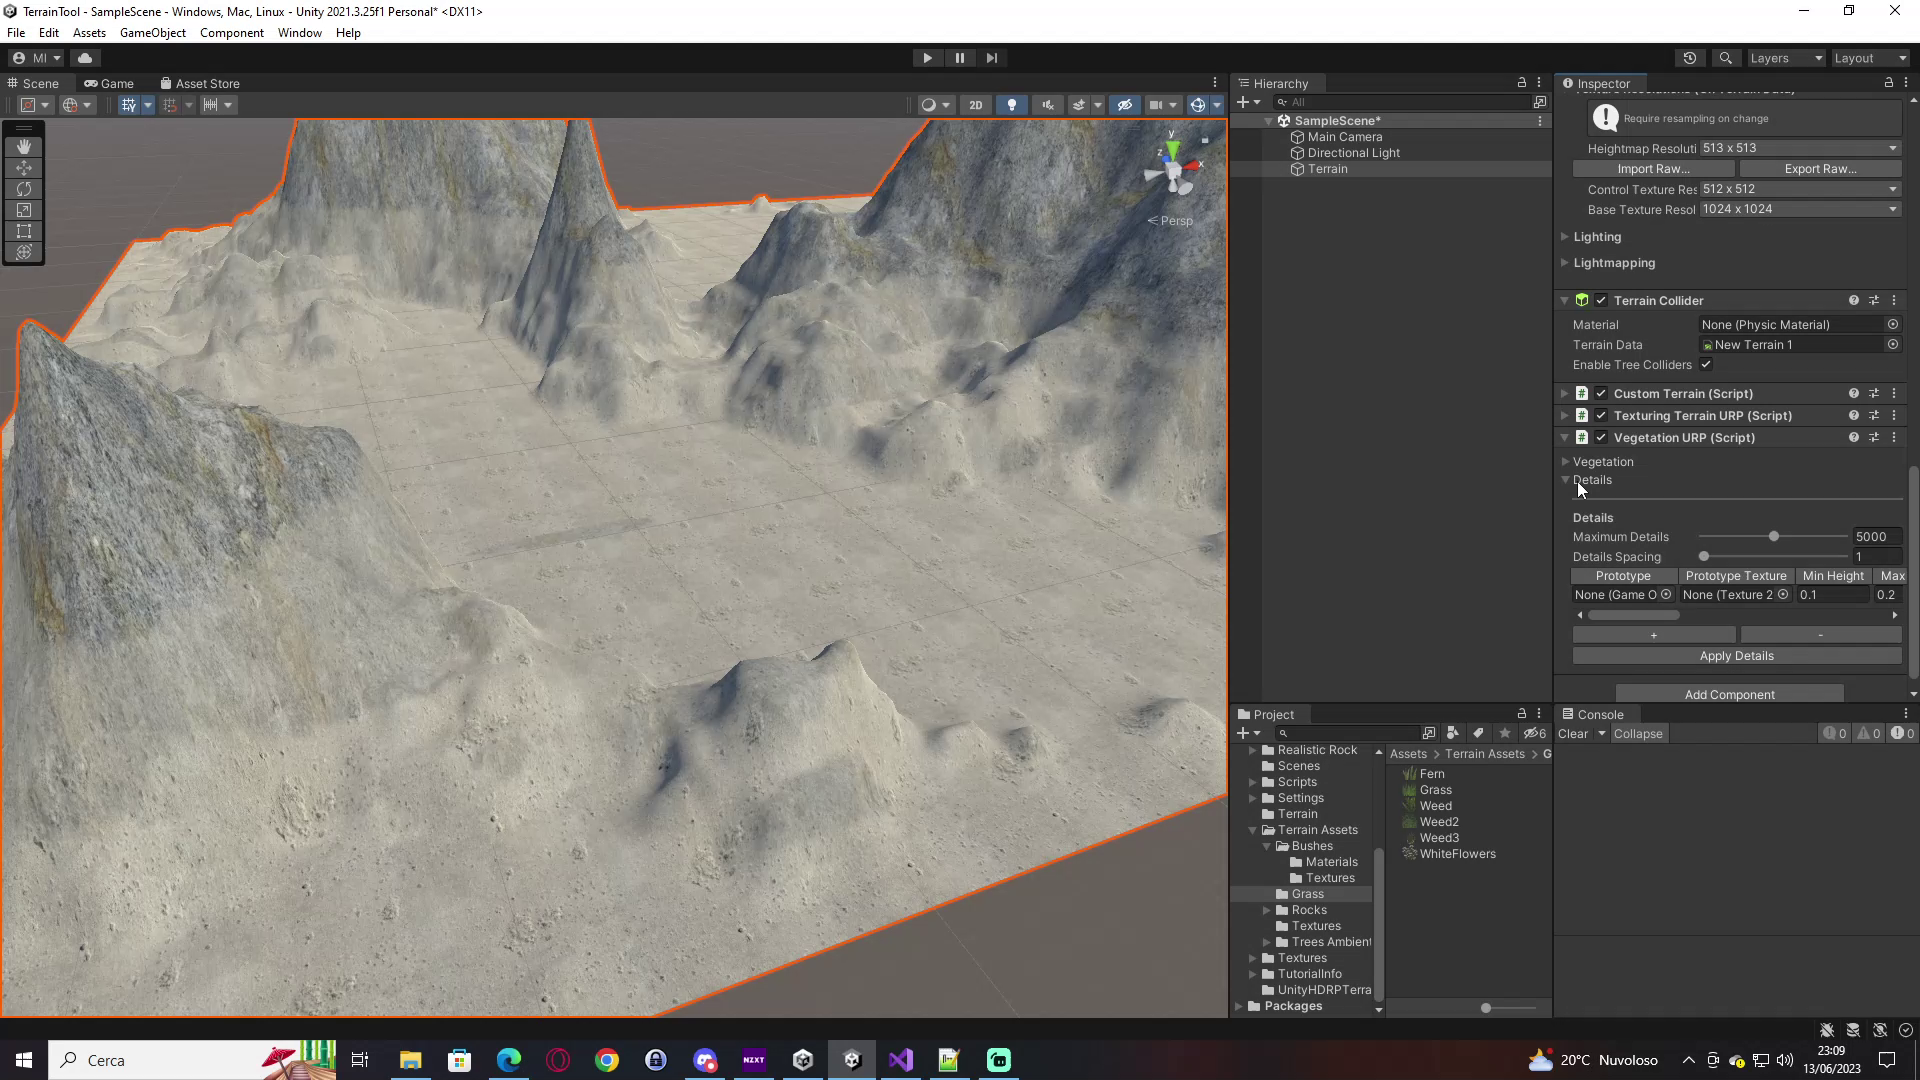1920x1080 pixels.
Task: Select the Rect tool
Action: [24, 231]
